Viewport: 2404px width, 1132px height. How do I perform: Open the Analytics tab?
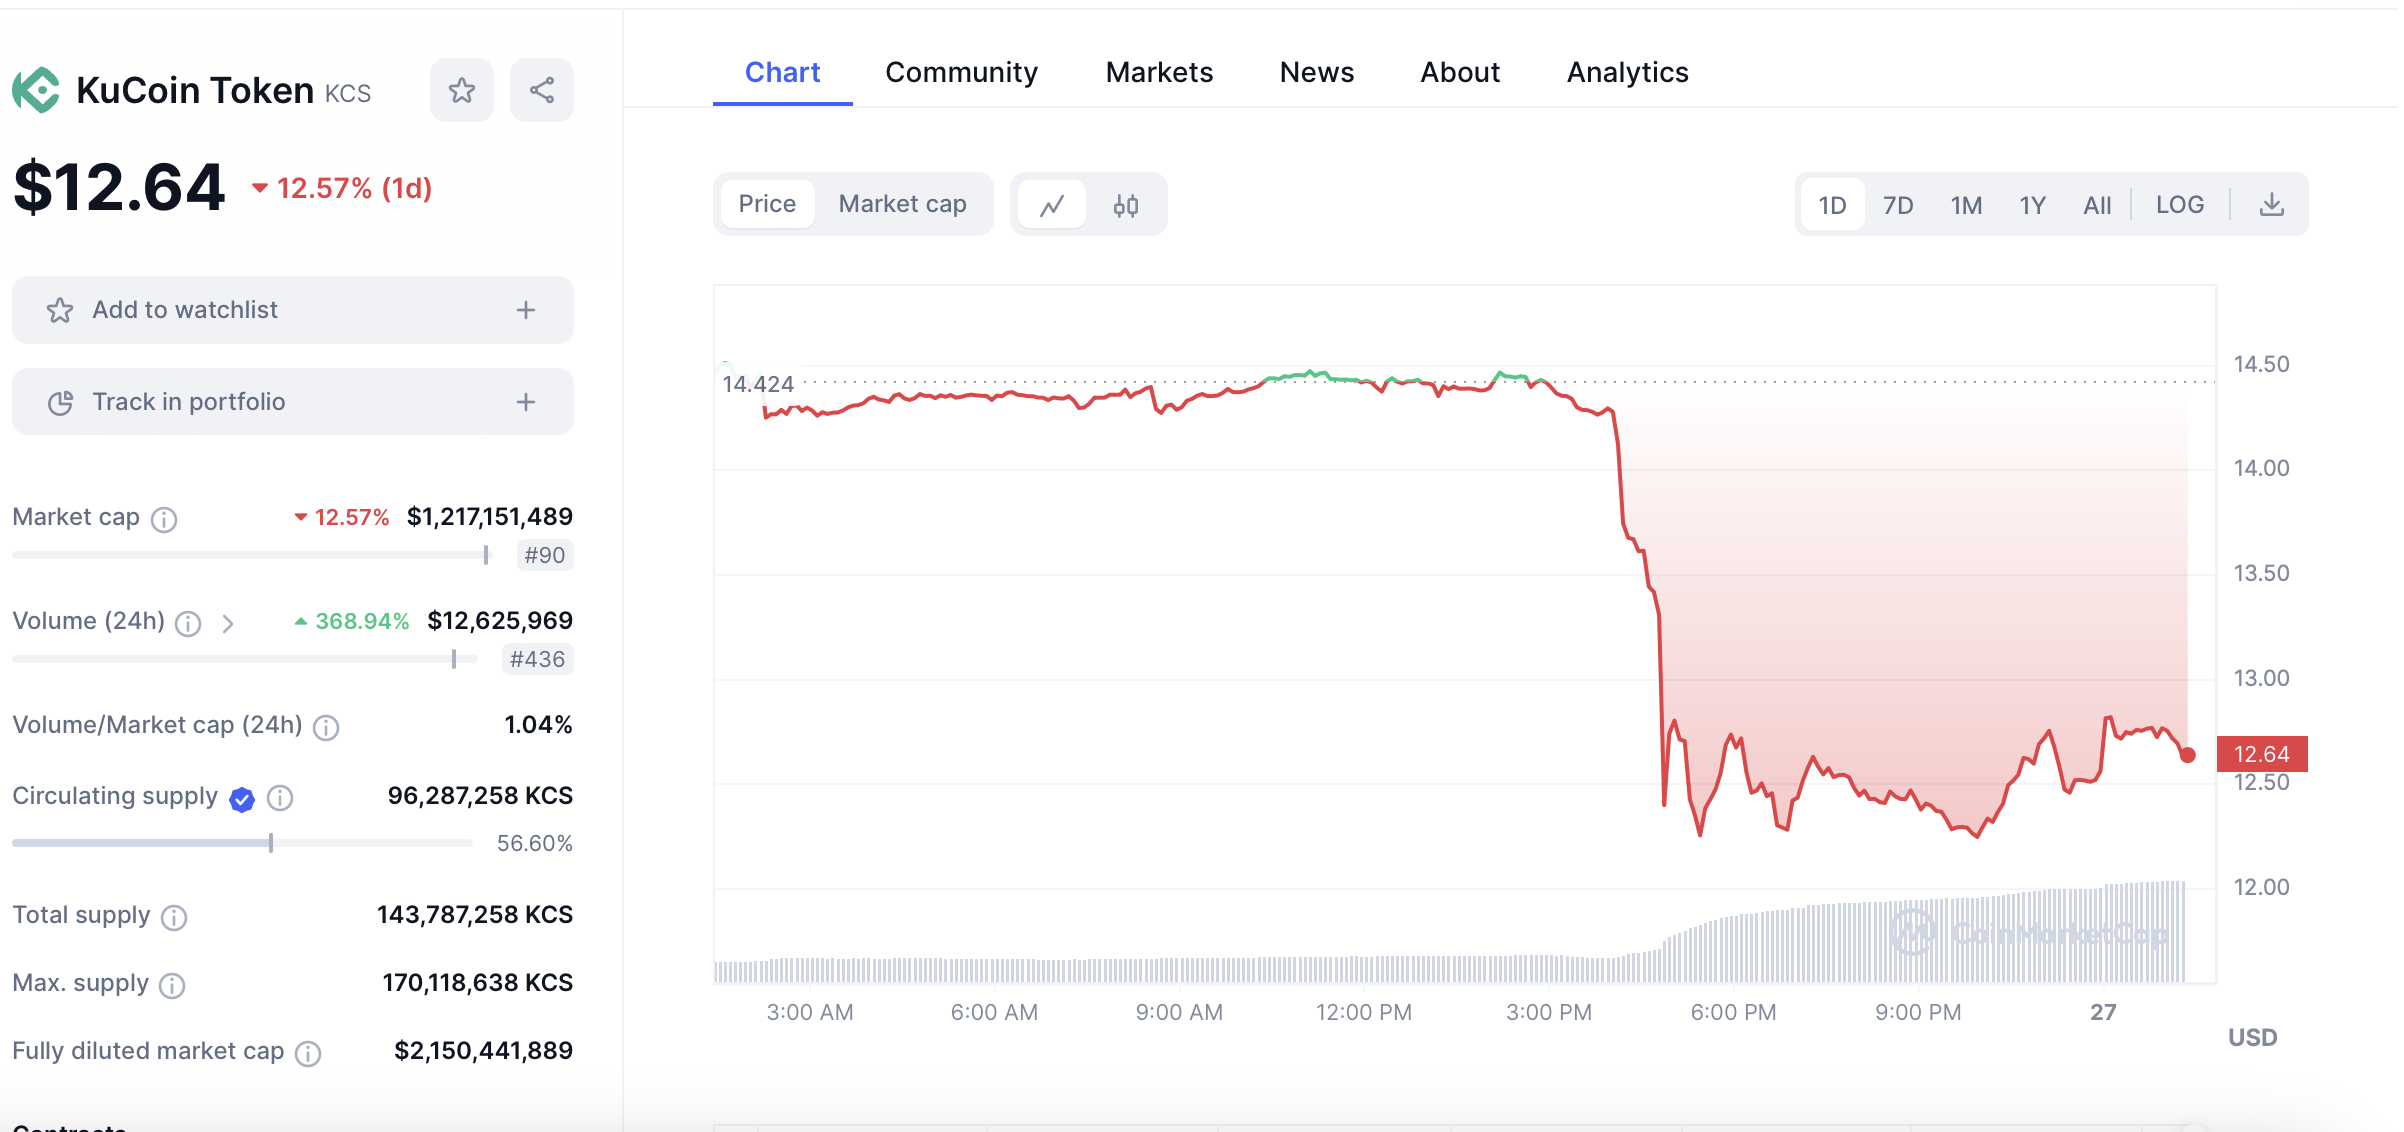(1627, 72)
